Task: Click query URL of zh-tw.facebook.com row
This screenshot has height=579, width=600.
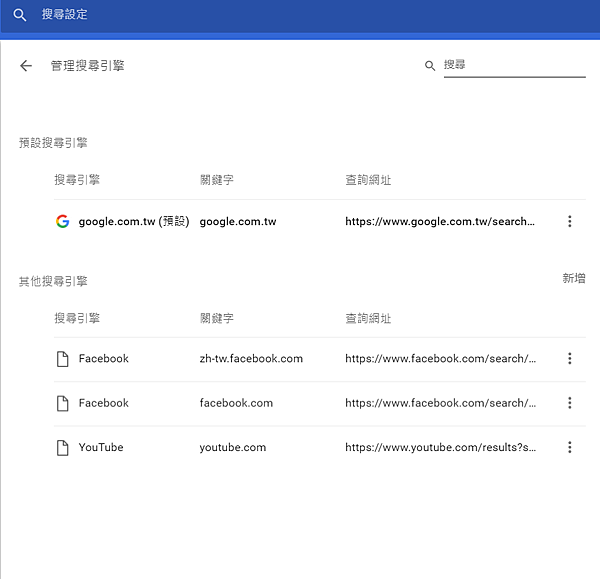Action: pos(440,359)
